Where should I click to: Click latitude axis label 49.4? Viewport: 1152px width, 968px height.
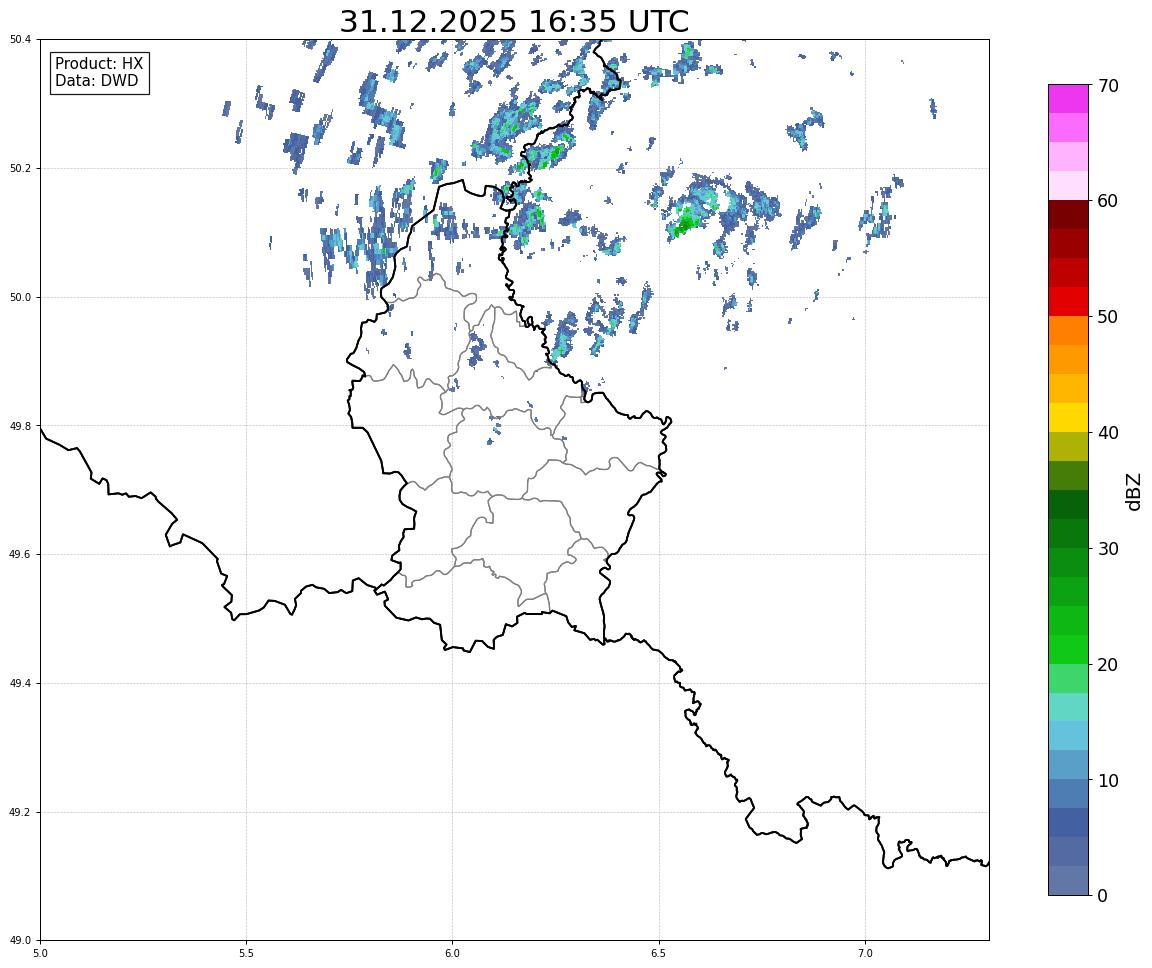pyautogui.click(x=20, y=684)
